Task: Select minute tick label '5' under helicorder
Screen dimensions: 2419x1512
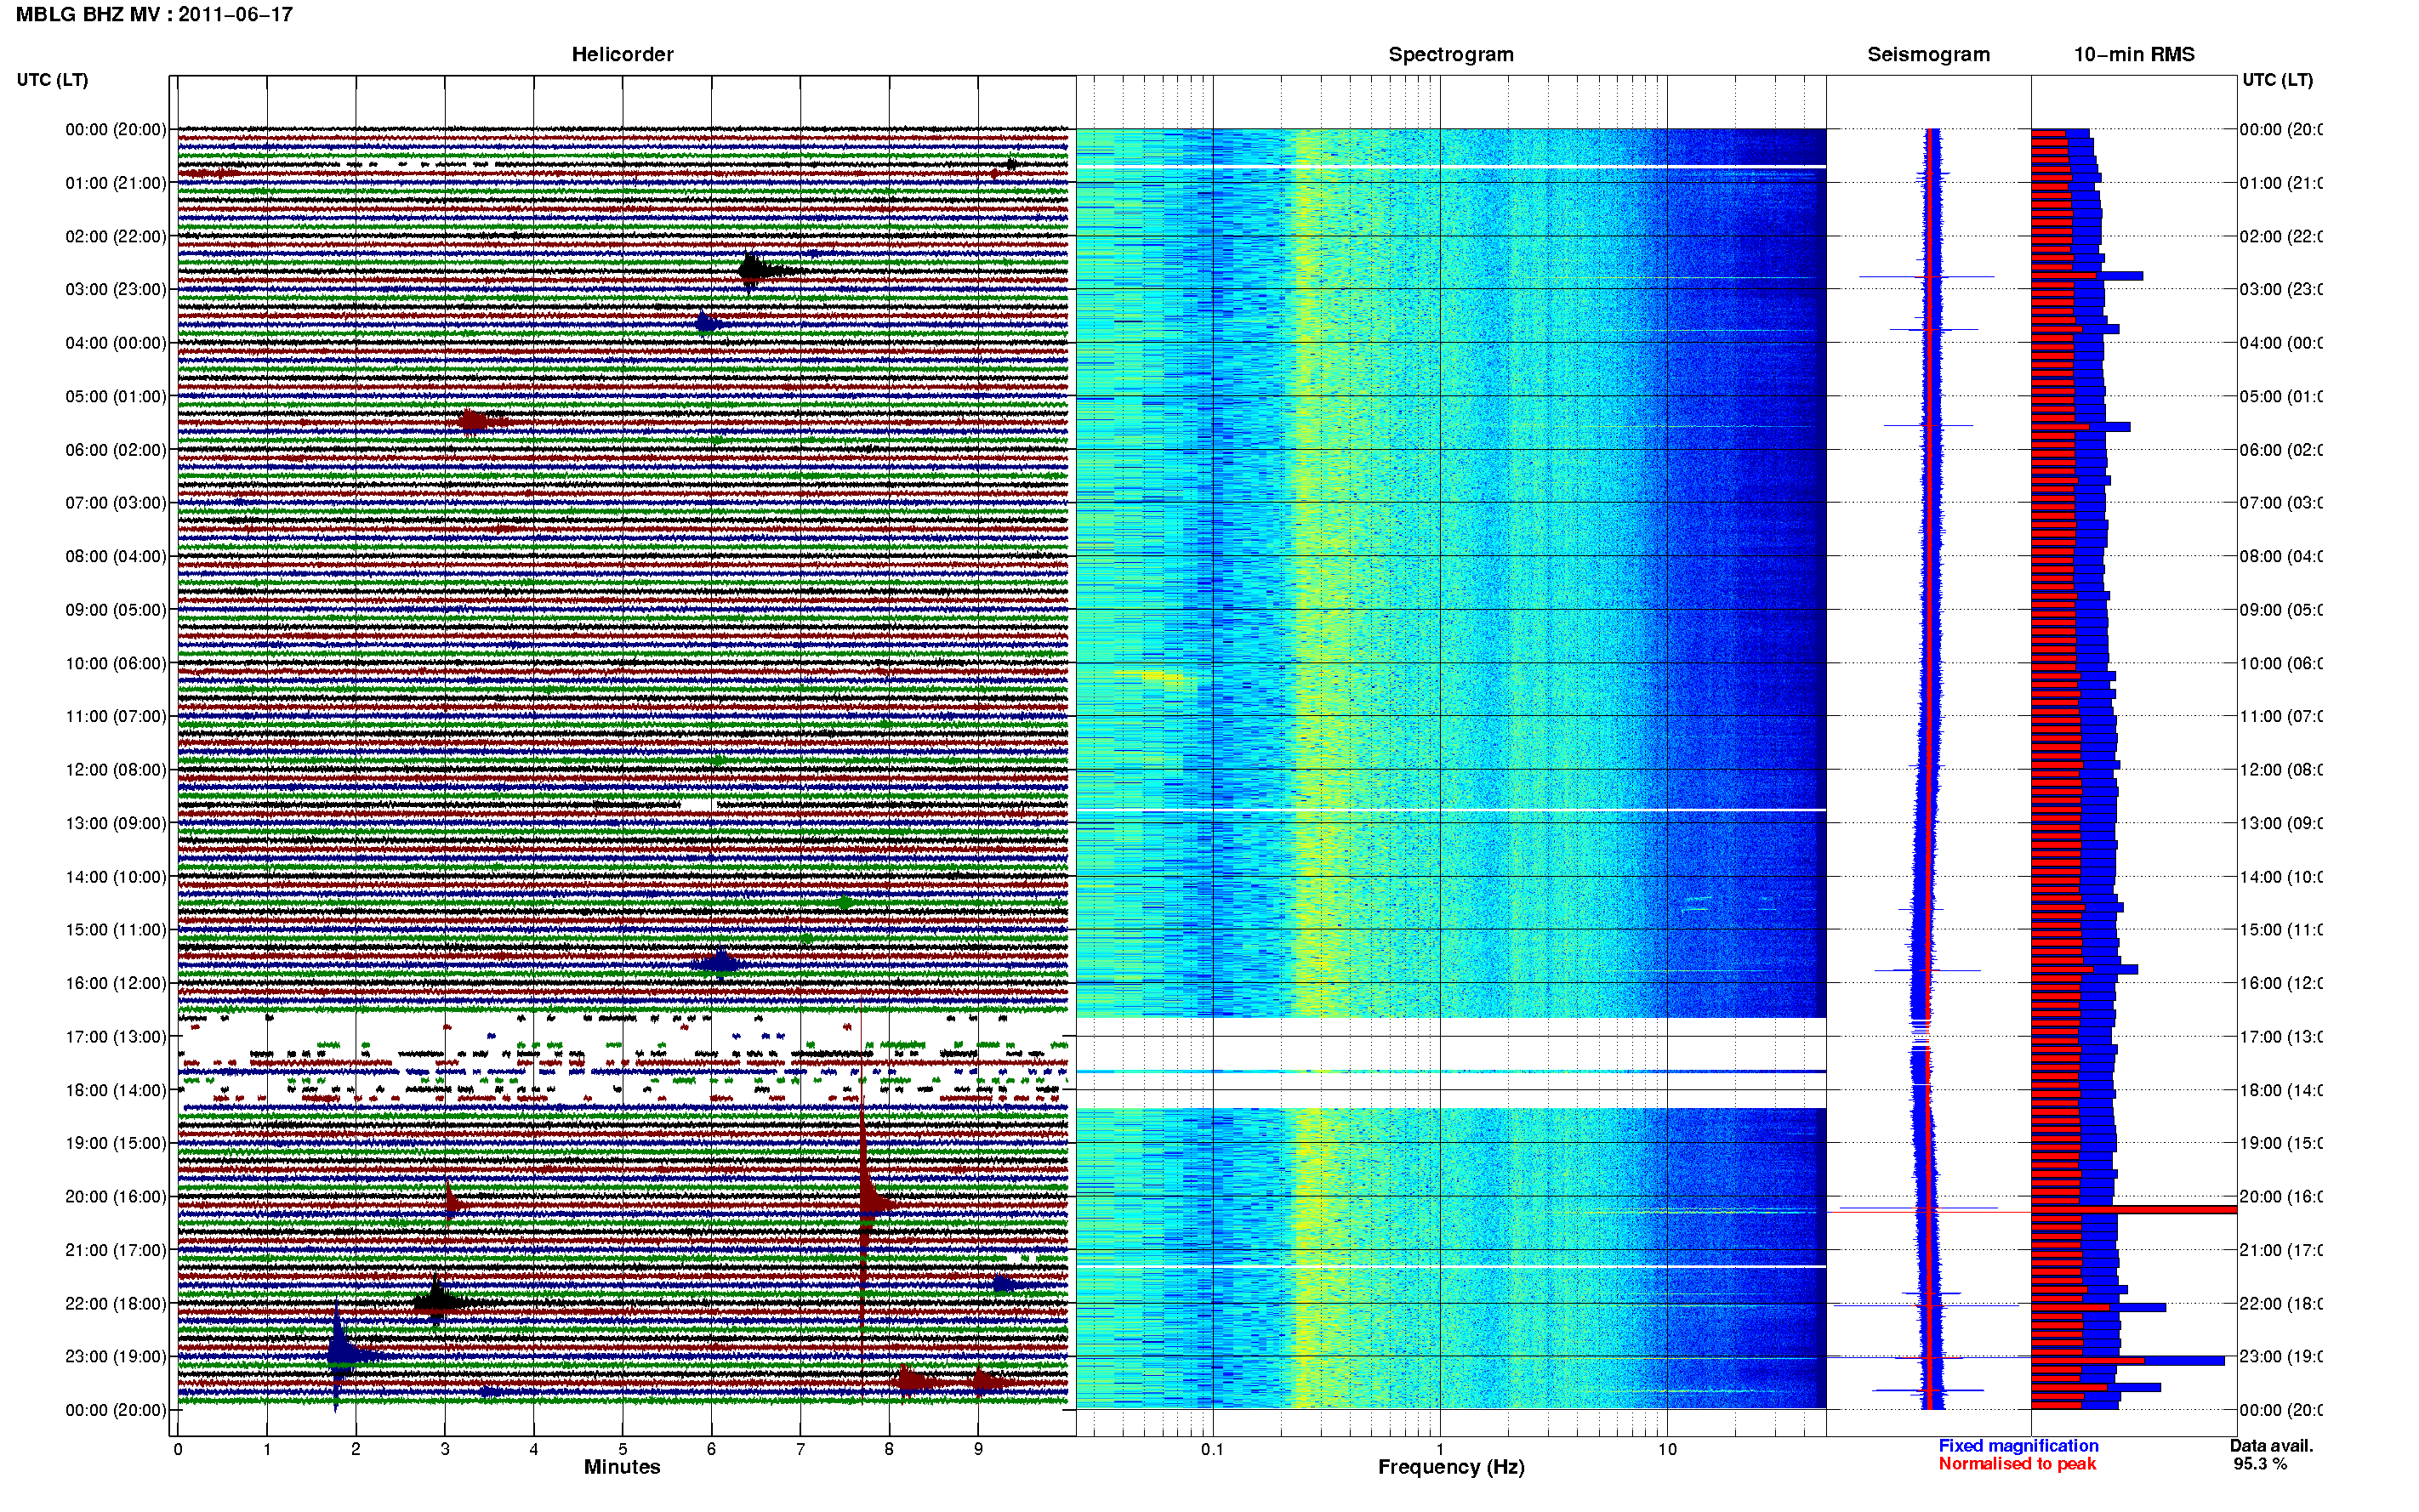Action: [622, 1449]
